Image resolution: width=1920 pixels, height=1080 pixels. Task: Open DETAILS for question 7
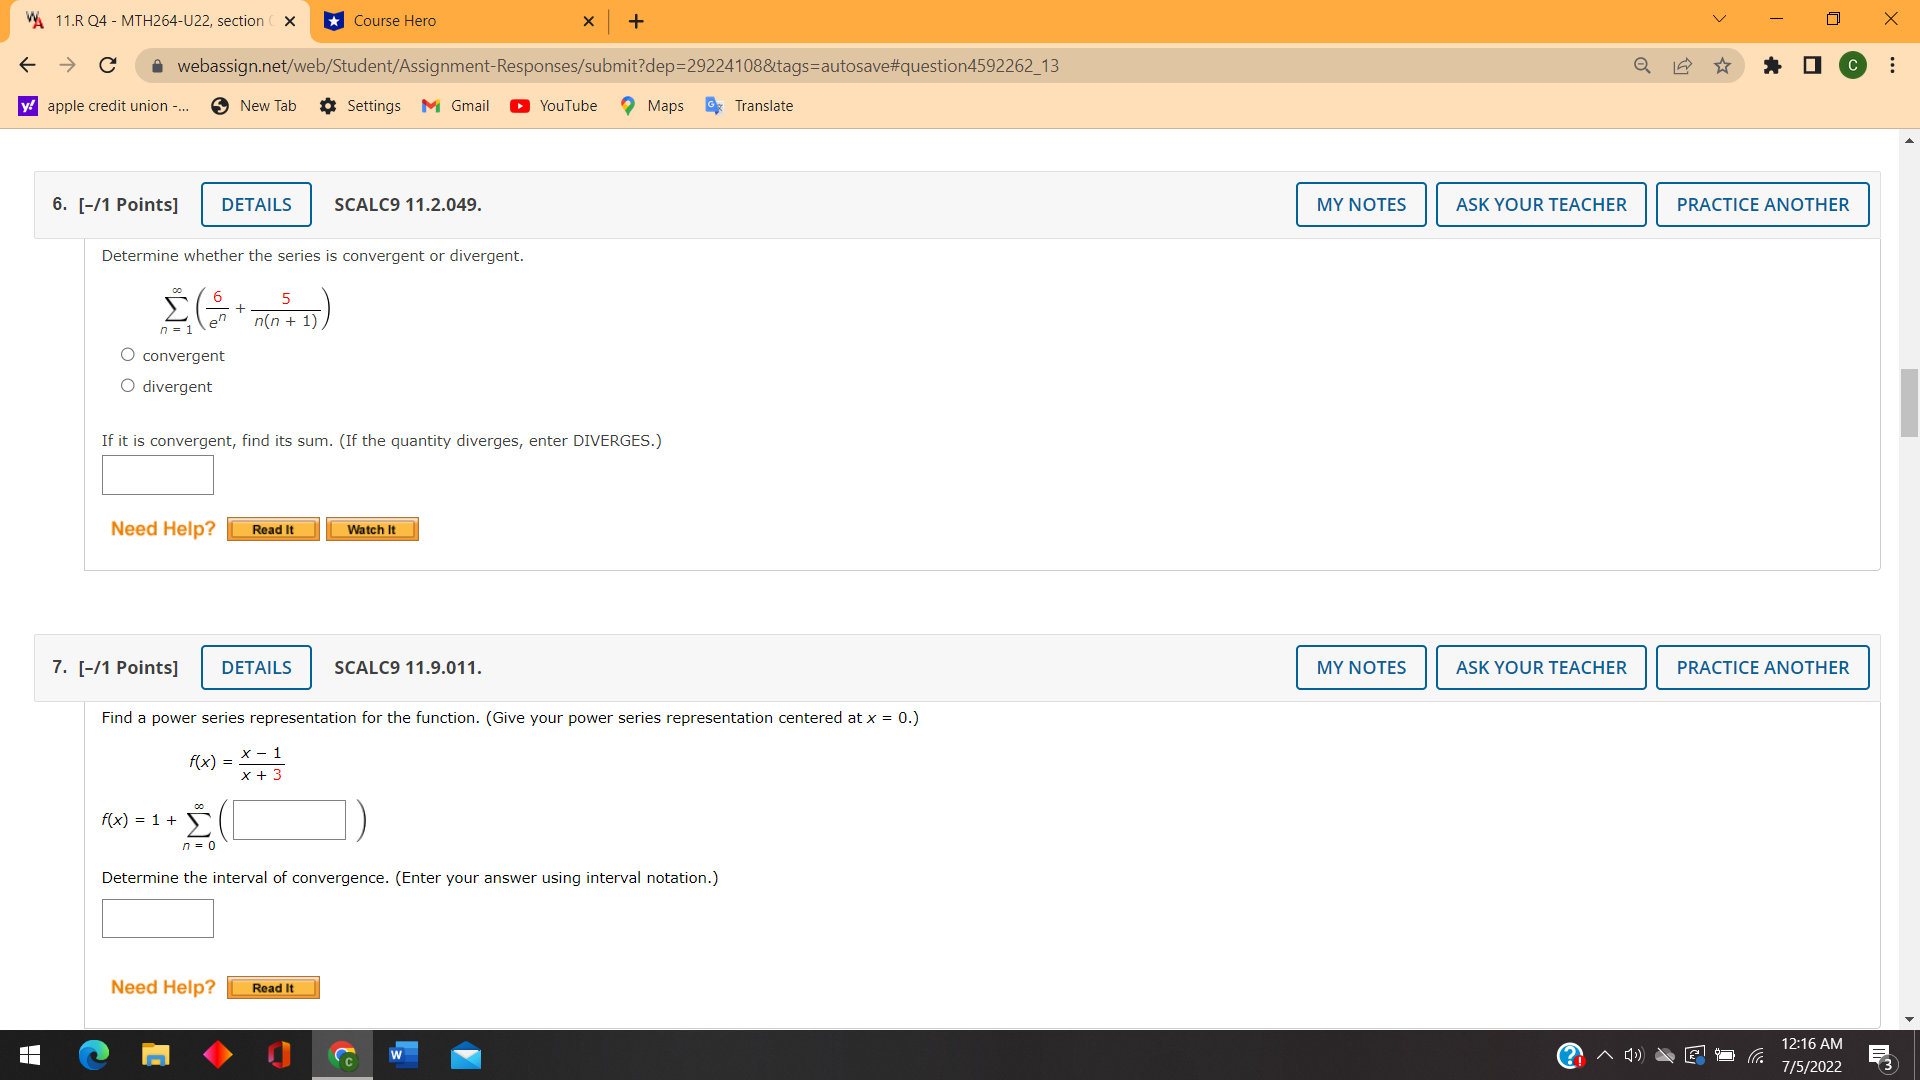pyautogui.click(x=256, y=668)
